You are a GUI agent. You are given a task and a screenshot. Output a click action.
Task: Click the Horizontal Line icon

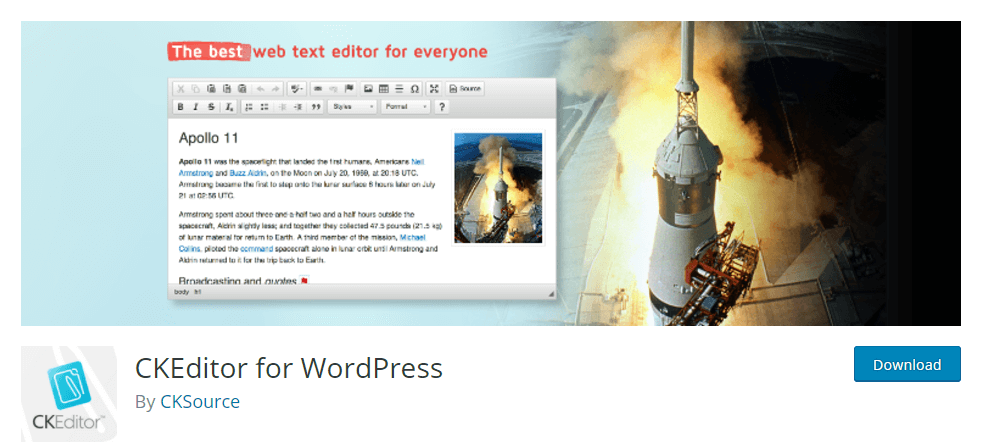coord(399,89)
